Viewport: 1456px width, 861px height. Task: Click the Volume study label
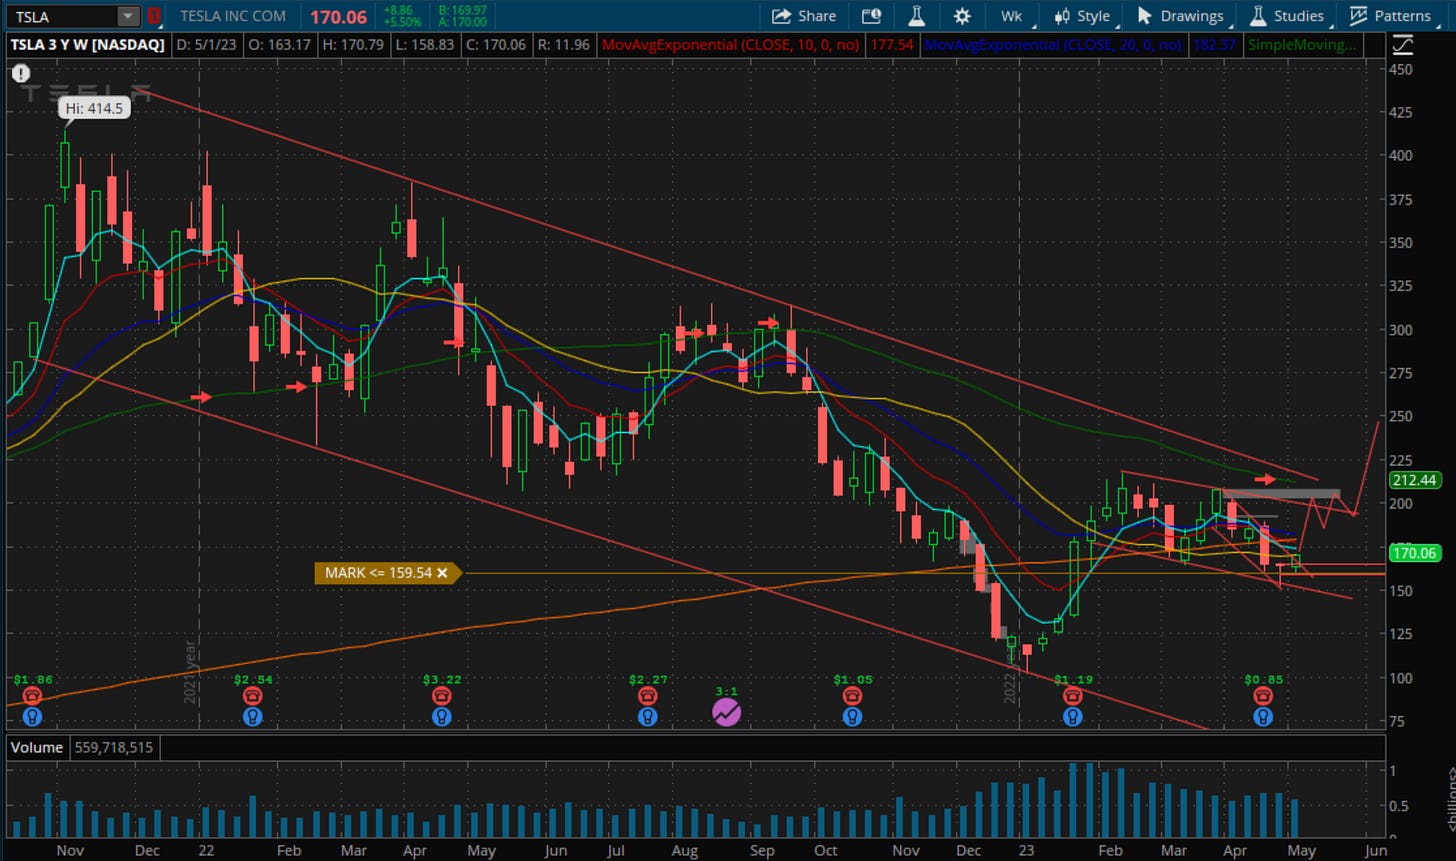point(37,747)
